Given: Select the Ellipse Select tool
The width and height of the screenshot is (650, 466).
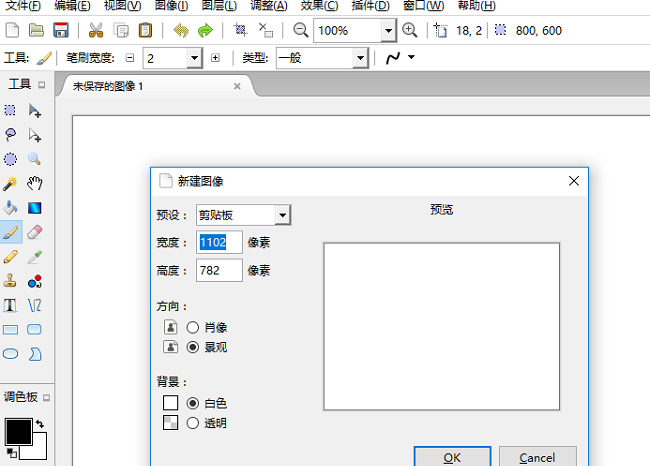Looking at the screenshot, I should click(10, 159).
